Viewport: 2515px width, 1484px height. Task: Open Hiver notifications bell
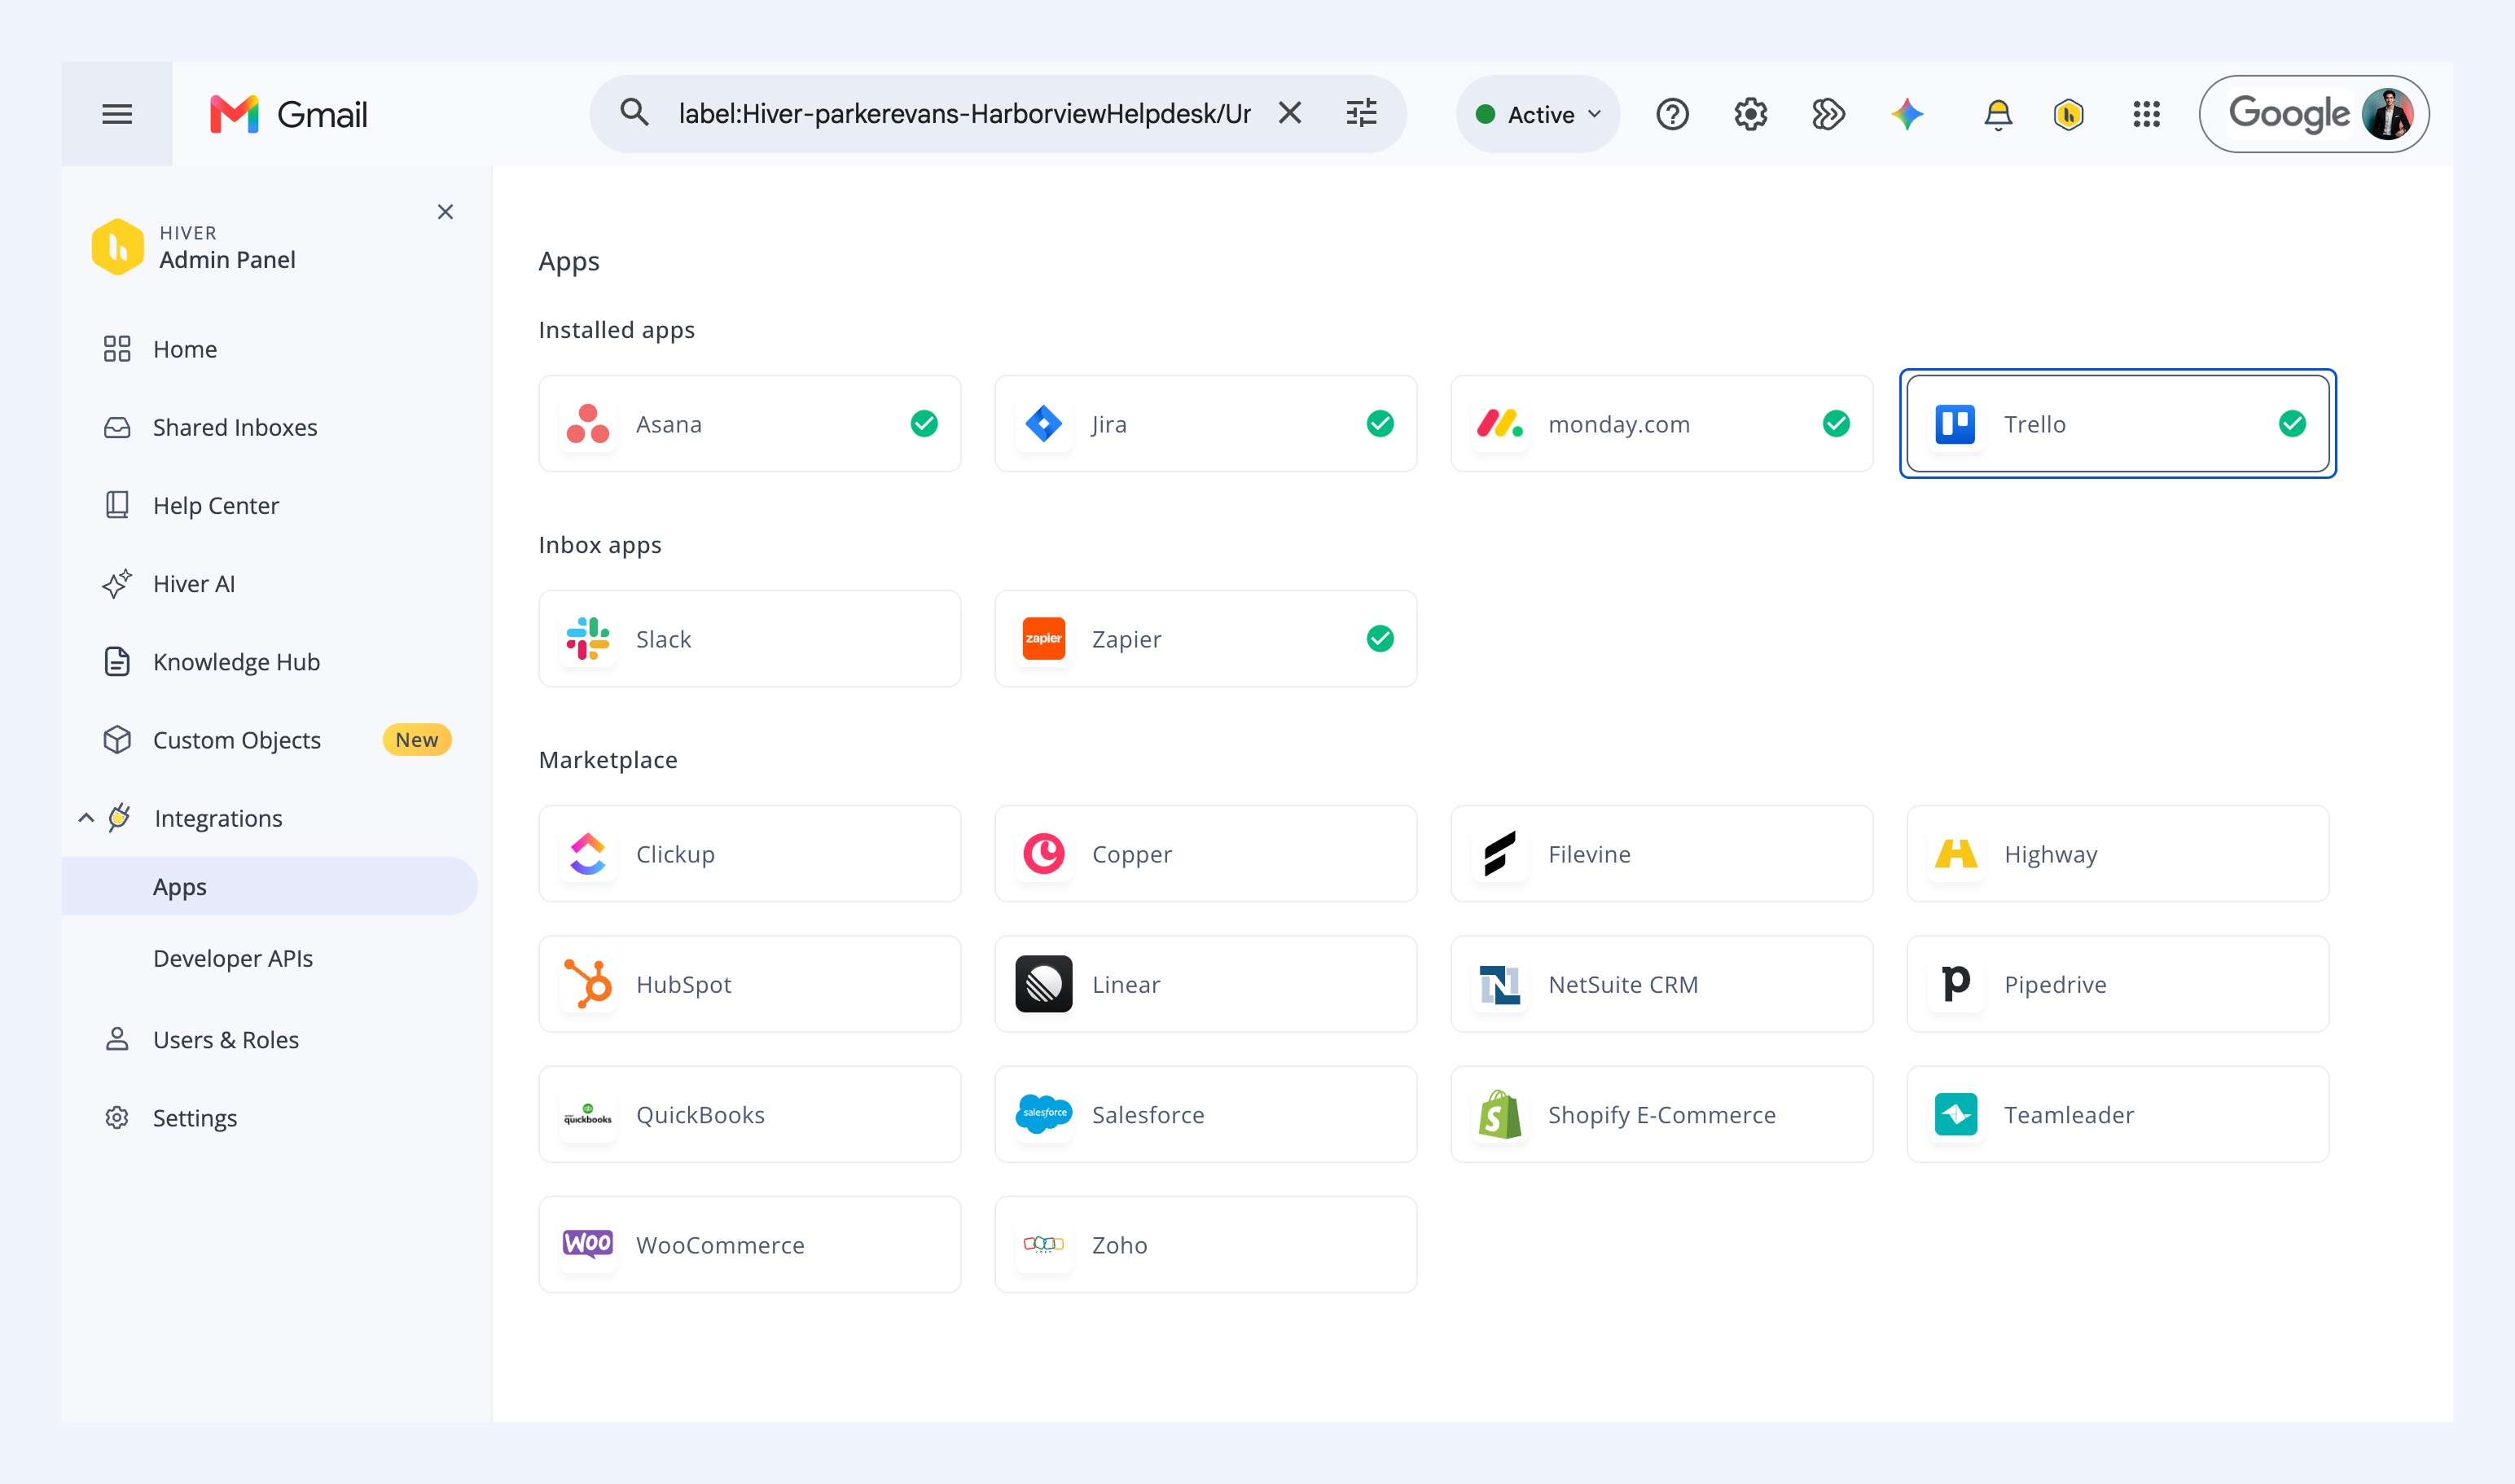coord(1997,115)
